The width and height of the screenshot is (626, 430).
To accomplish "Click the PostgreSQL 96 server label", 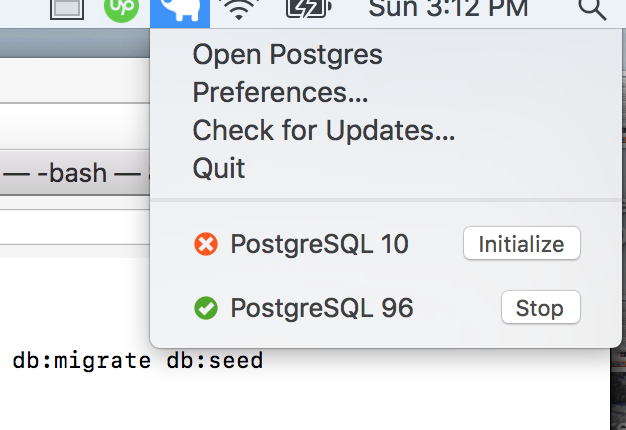I will [x=321, y=309].
